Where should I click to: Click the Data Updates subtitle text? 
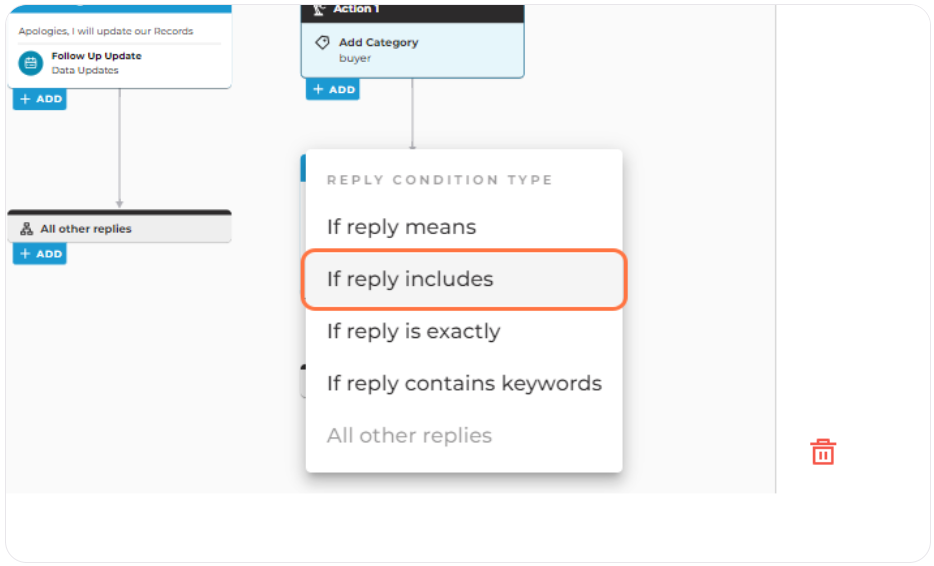pos(85,70)
